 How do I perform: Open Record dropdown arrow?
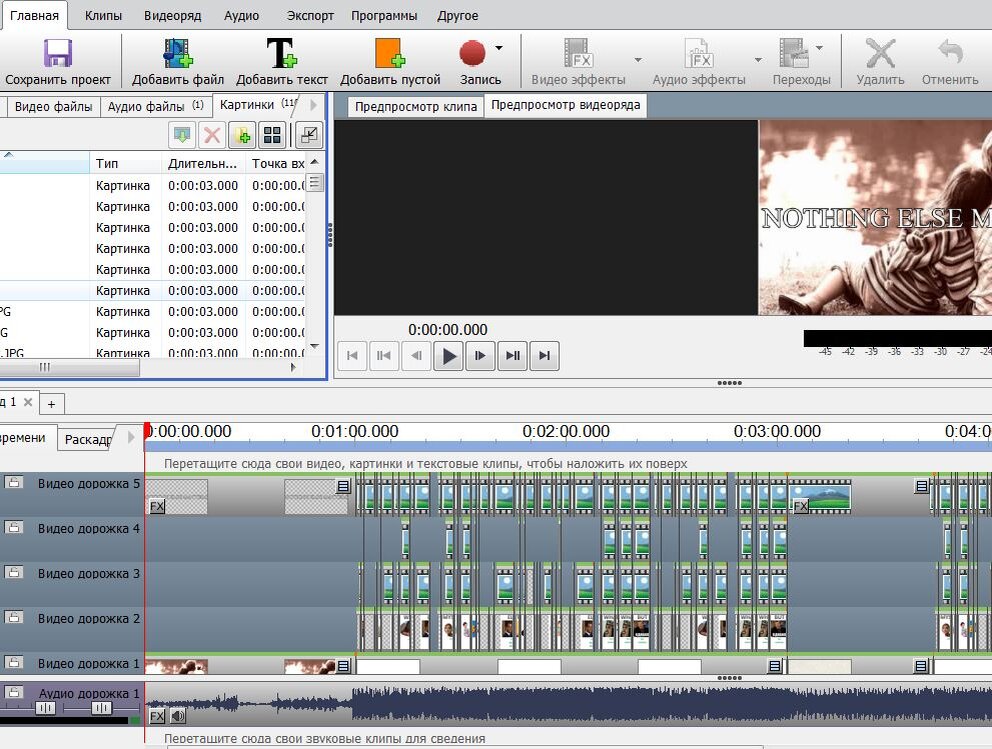(x=499, y=48)
